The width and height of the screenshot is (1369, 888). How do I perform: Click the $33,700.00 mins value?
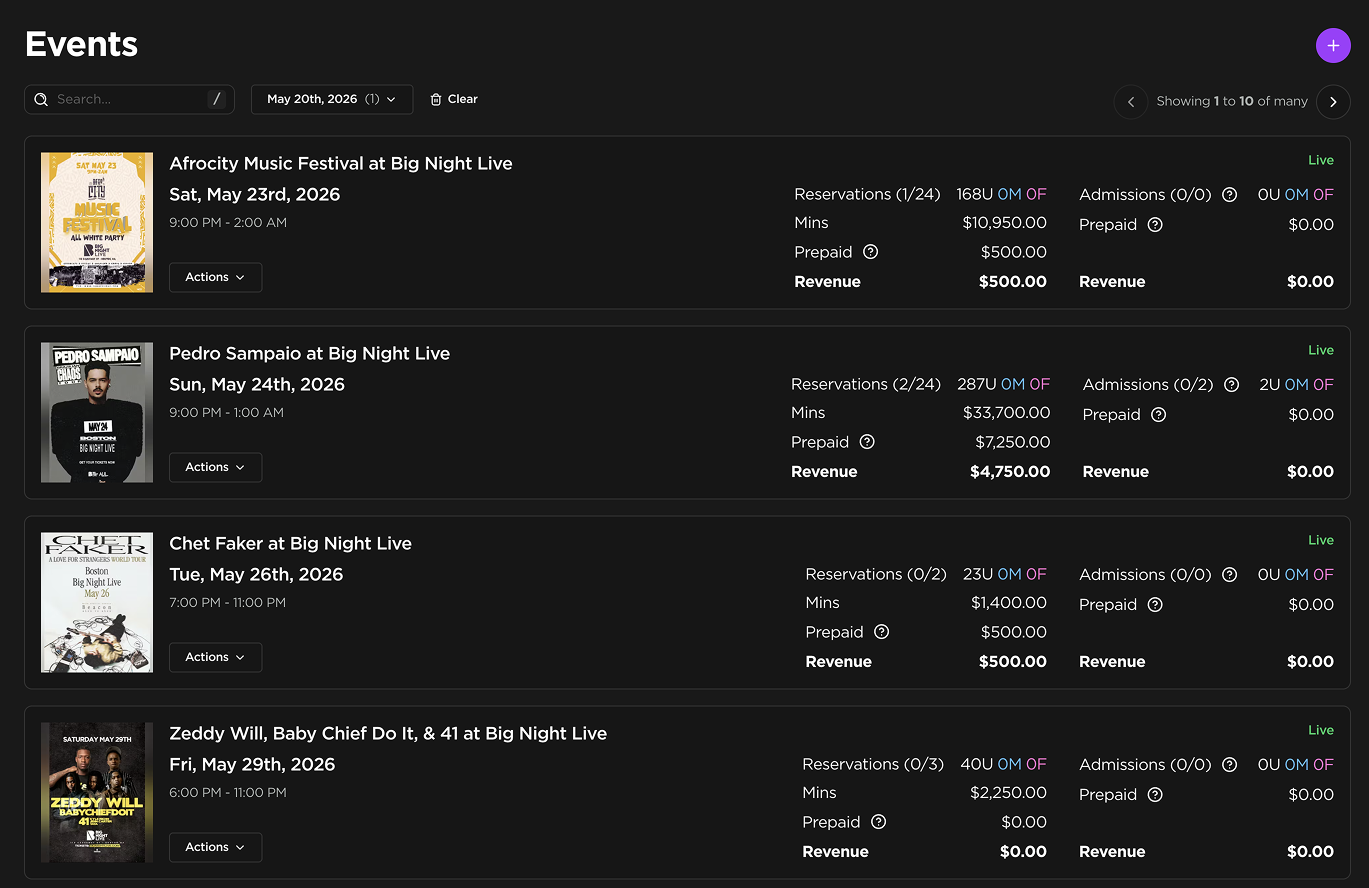(1007, 412)
